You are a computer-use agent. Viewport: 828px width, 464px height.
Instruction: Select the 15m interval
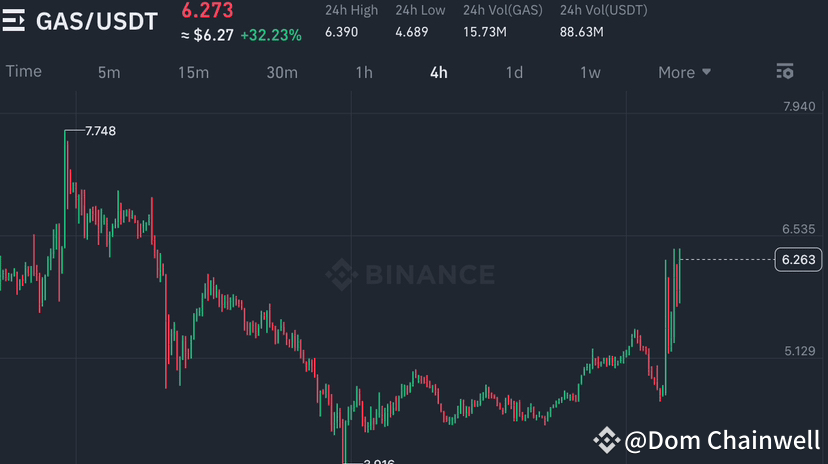(x=193, y=72)
